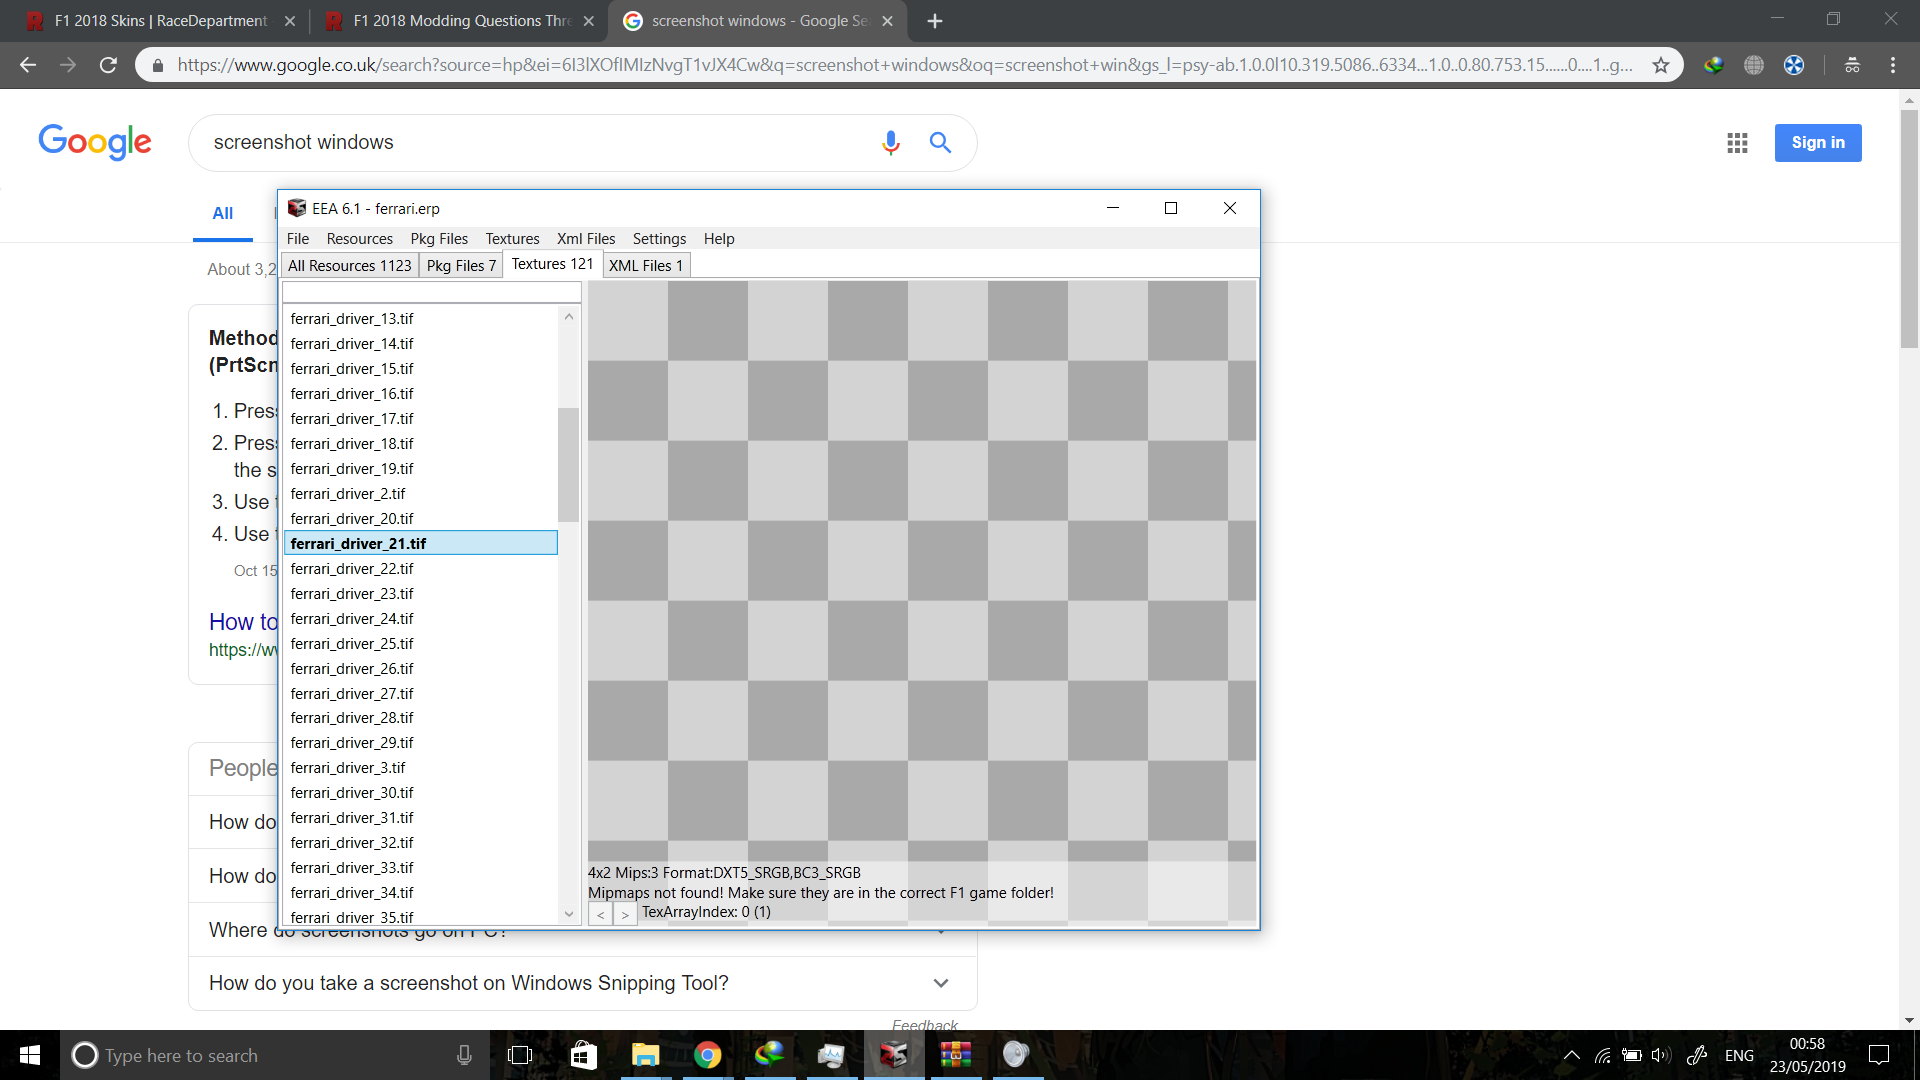Open the Google apps grid icon

[1737, 143]
